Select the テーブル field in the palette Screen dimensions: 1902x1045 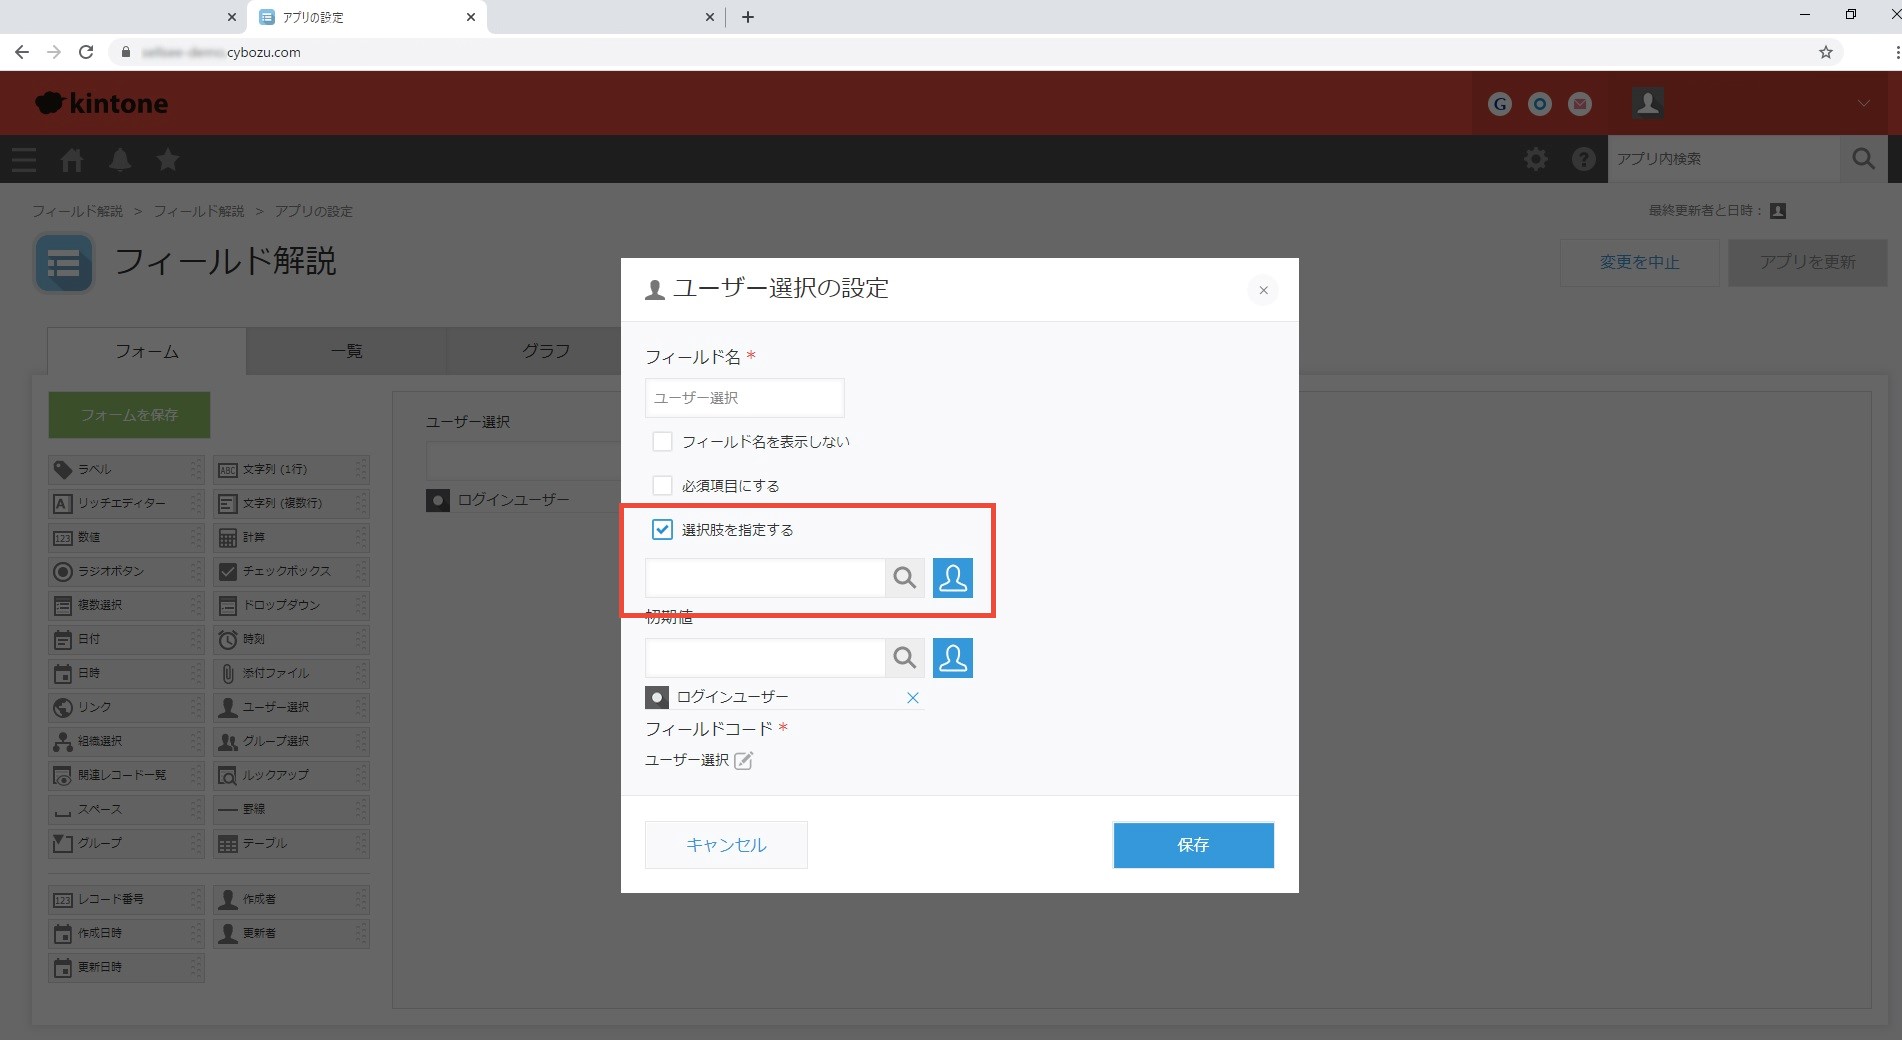click(291, 844)
